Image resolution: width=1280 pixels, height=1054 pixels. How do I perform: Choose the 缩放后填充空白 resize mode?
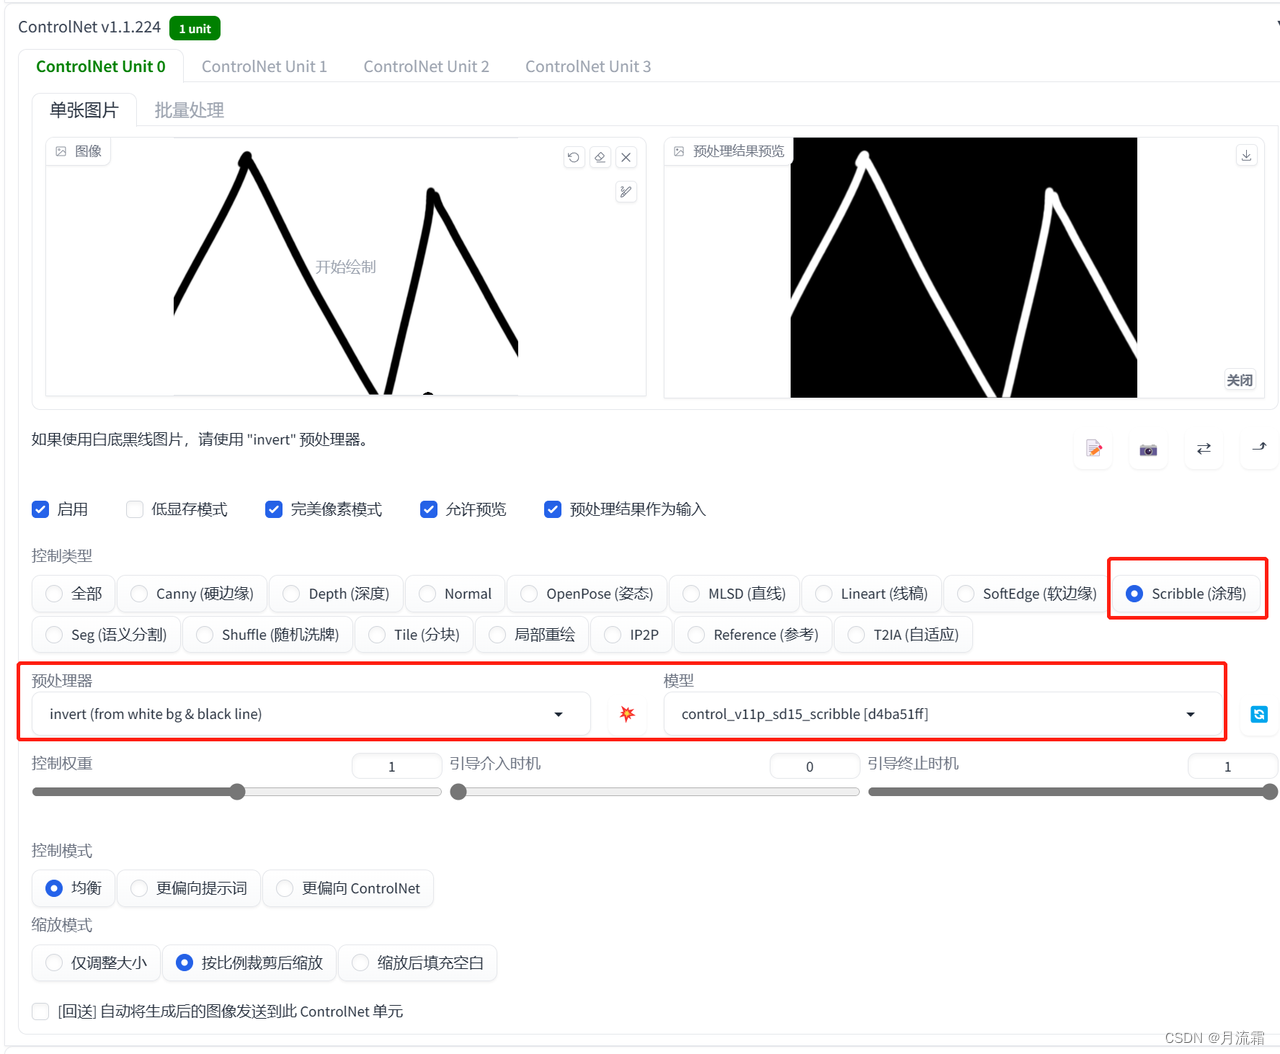pyautogui.click(x=417, y=962)
